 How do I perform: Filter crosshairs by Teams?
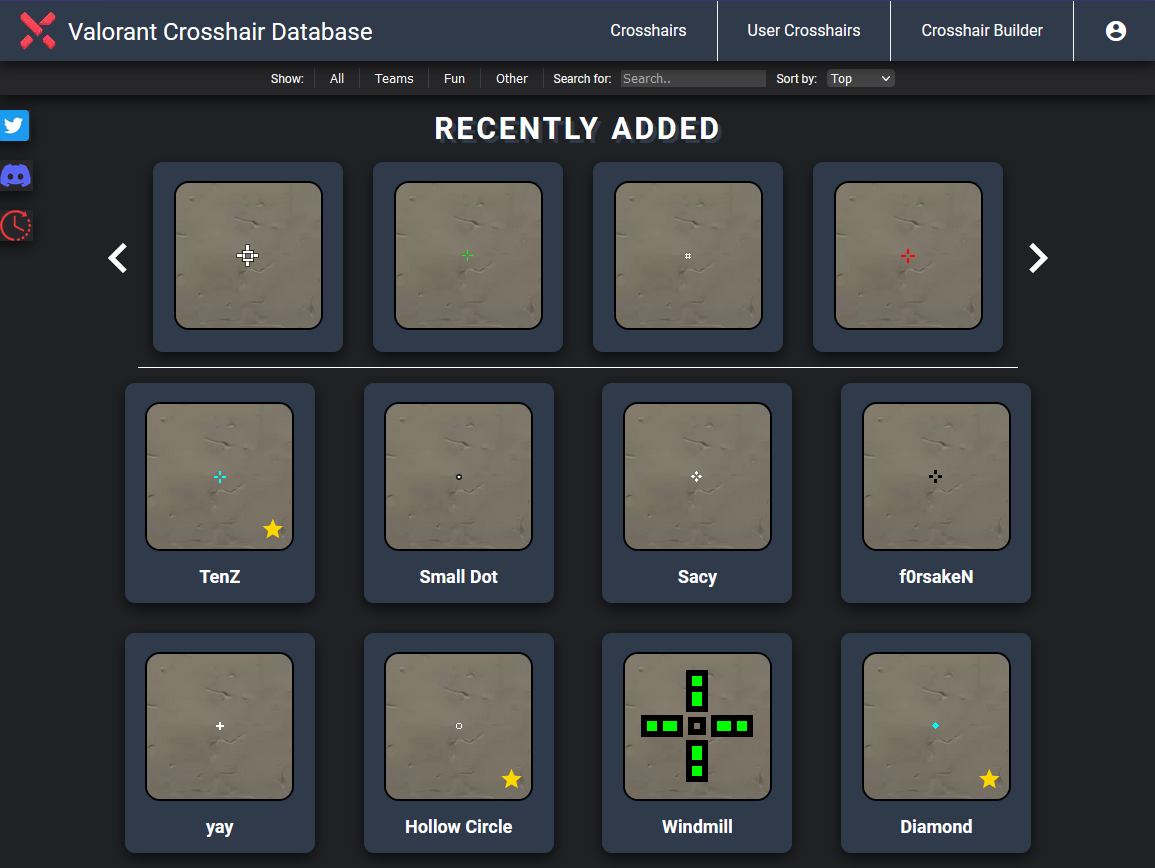click(394, 79)
